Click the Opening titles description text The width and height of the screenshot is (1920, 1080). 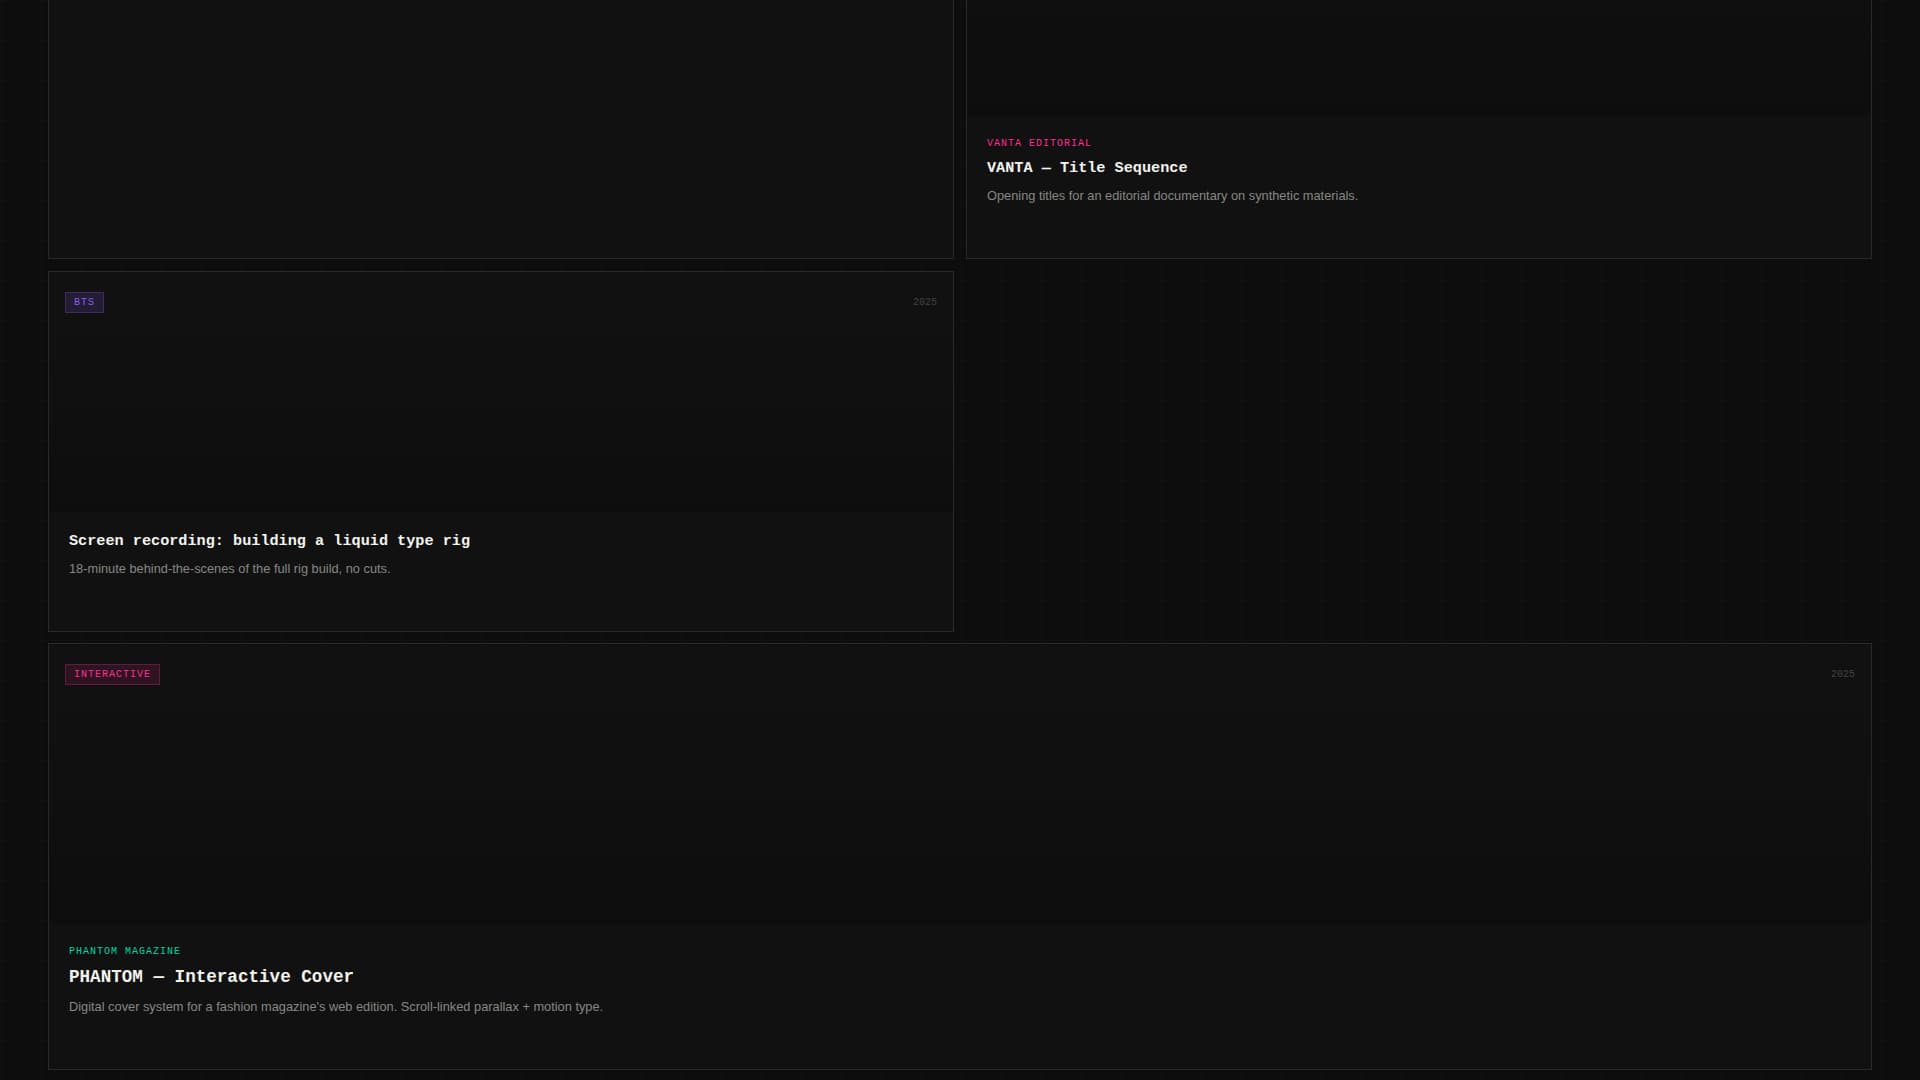point(1172,196)
